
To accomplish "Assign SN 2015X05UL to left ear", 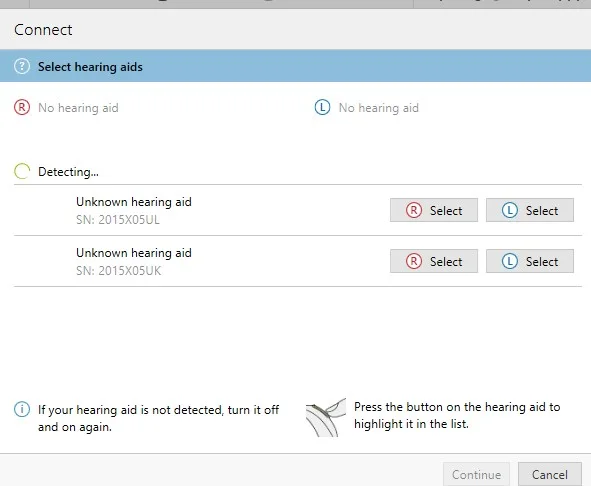I will [x=530, y=210].
